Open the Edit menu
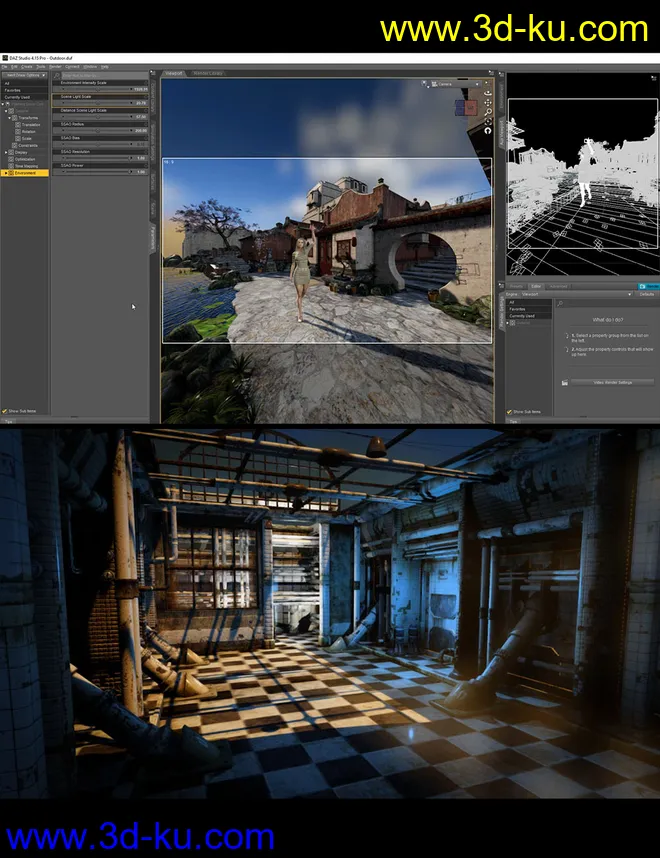 pos(14,67)
